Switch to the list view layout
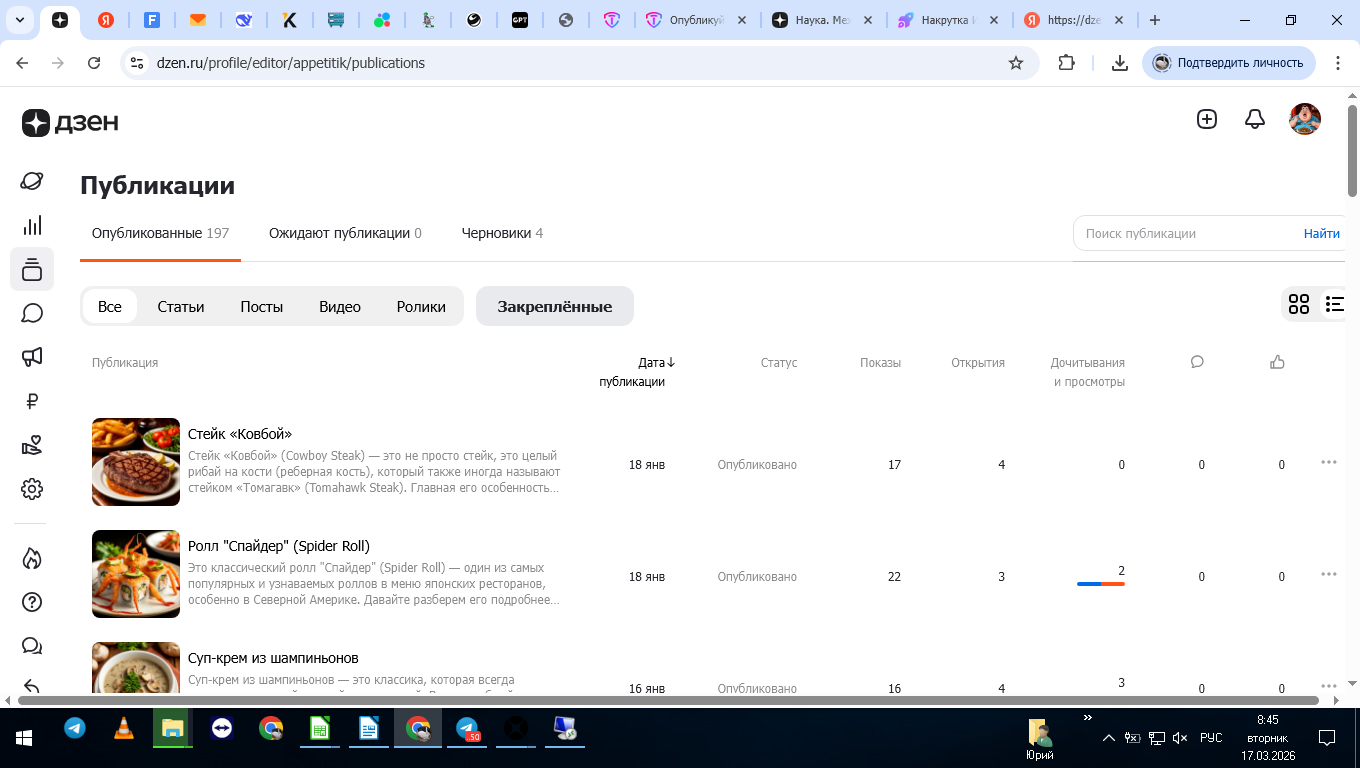This screenshot has width=1360, height=768. pos(1335,304)
